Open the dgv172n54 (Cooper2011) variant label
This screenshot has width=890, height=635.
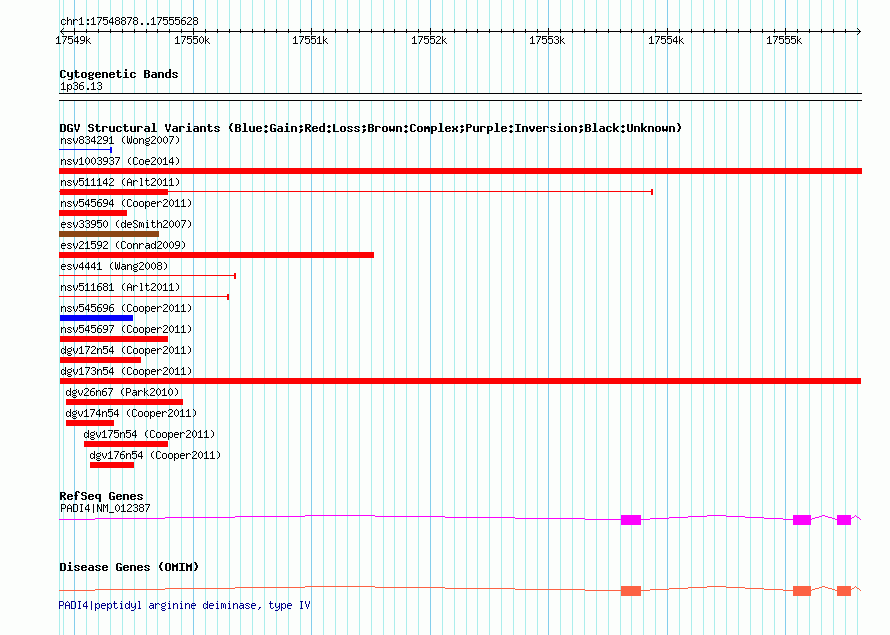click(x=126, y=350)
